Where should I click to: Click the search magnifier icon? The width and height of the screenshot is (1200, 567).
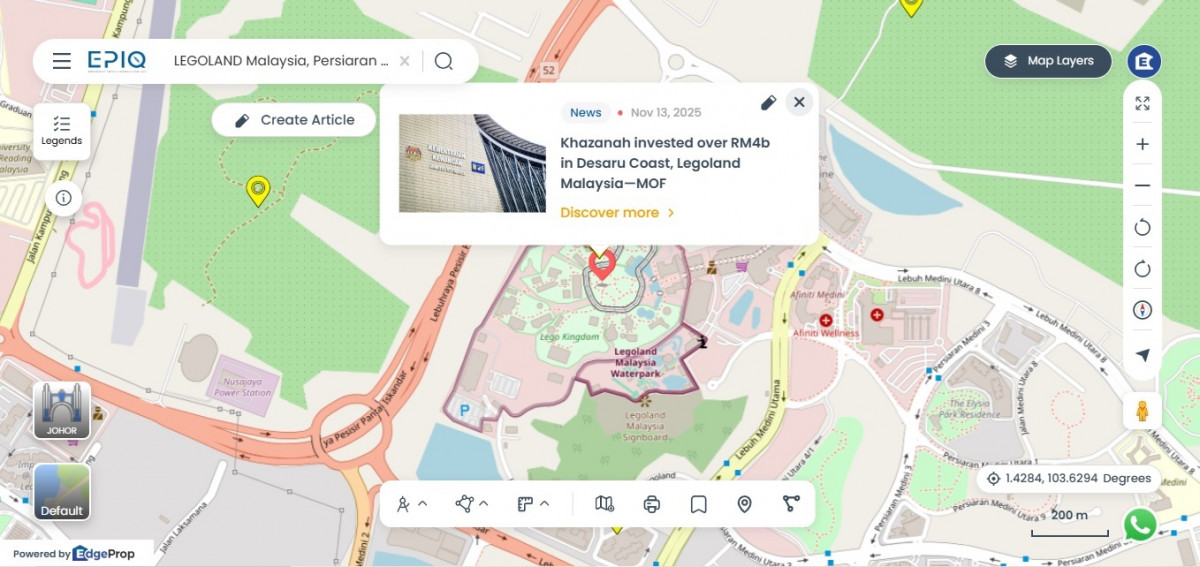(444, 61)
